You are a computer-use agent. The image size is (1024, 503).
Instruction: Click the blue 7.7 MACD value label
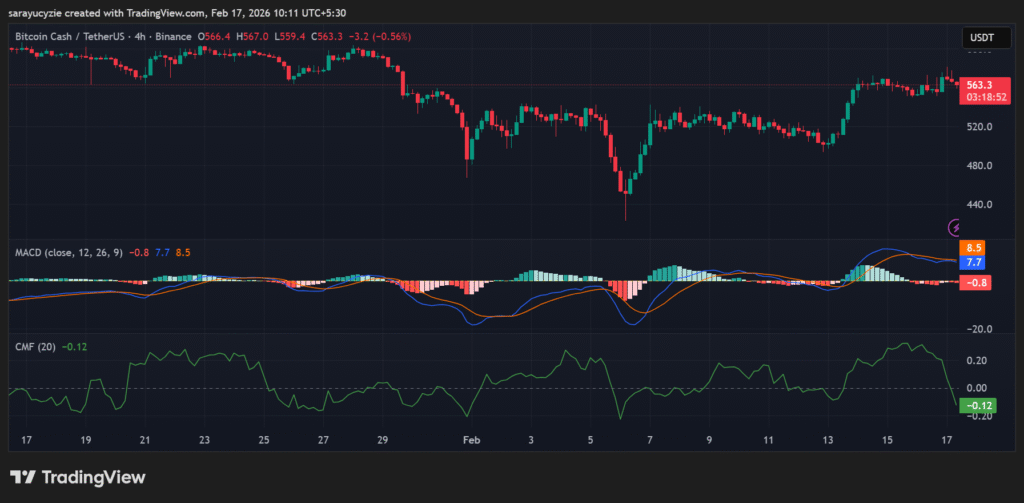(x=973, y=262)
